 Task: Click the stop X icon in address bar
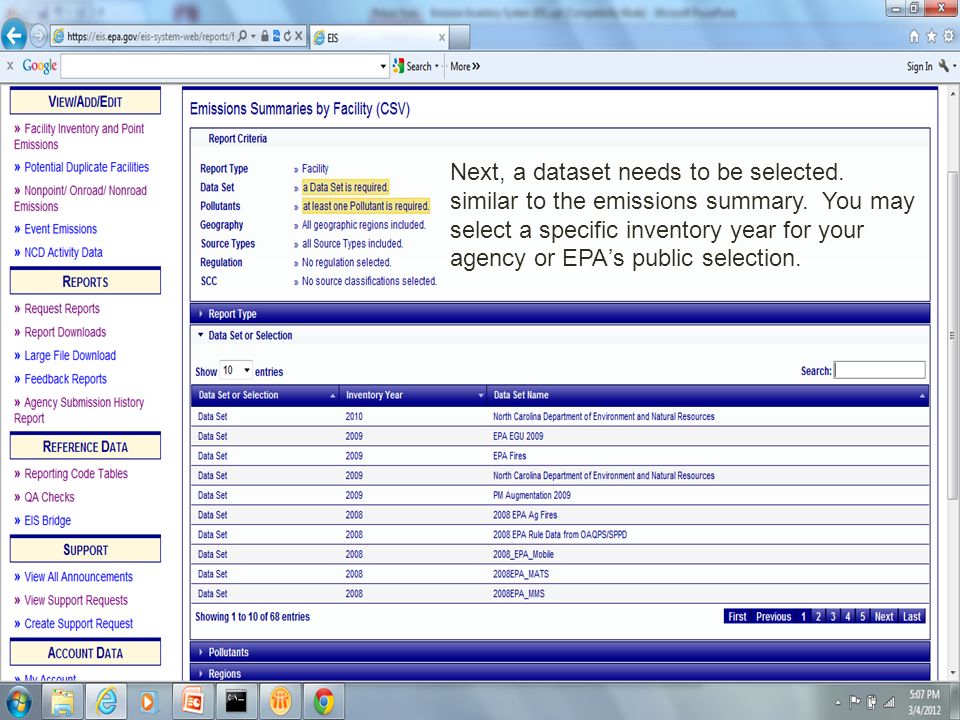pyautogui.click(x=299, y=36)
